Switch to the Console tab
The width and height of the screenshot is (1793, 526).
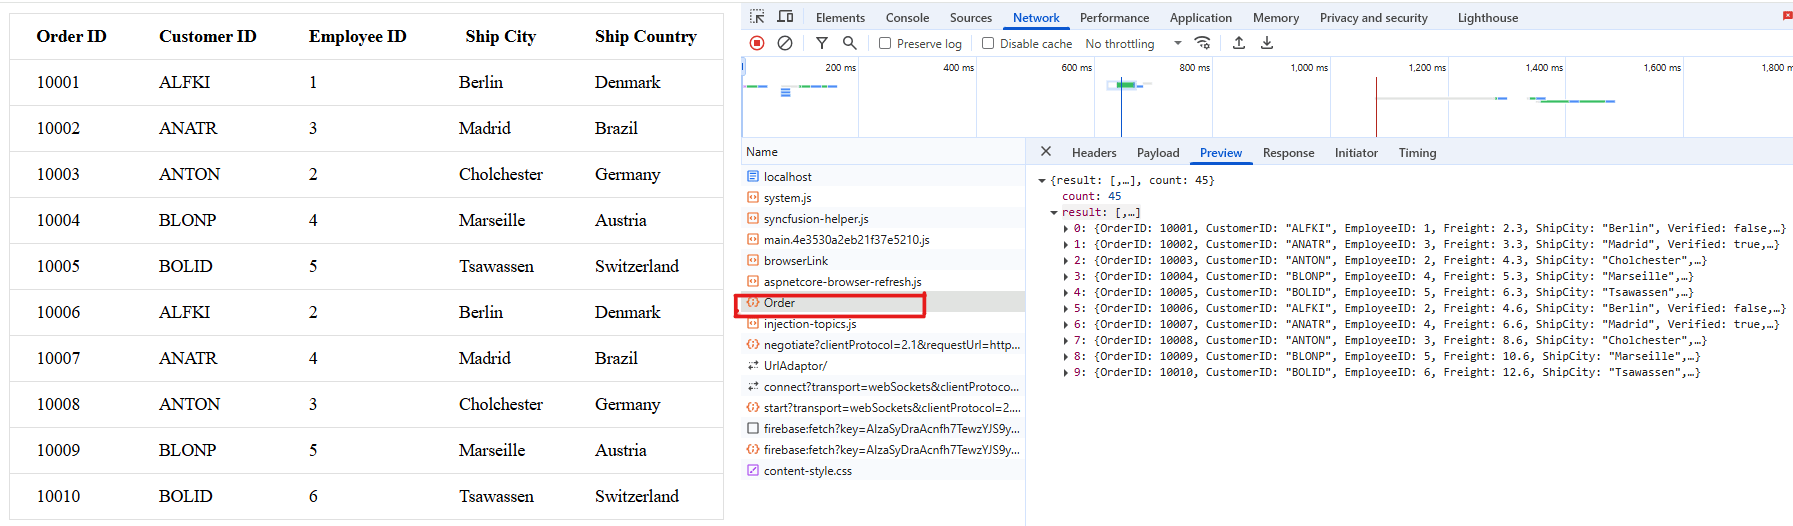pos(907,18)
